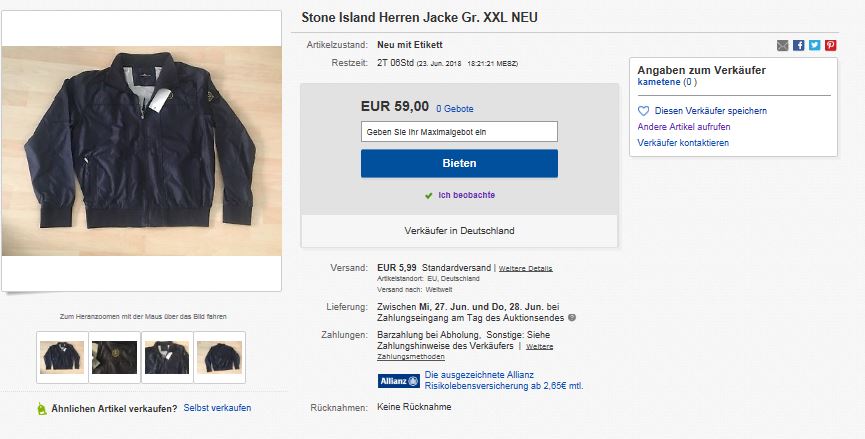Expand 'Weitere Details' for shipping
Screen dimensions: 865x439
(525, 268)
